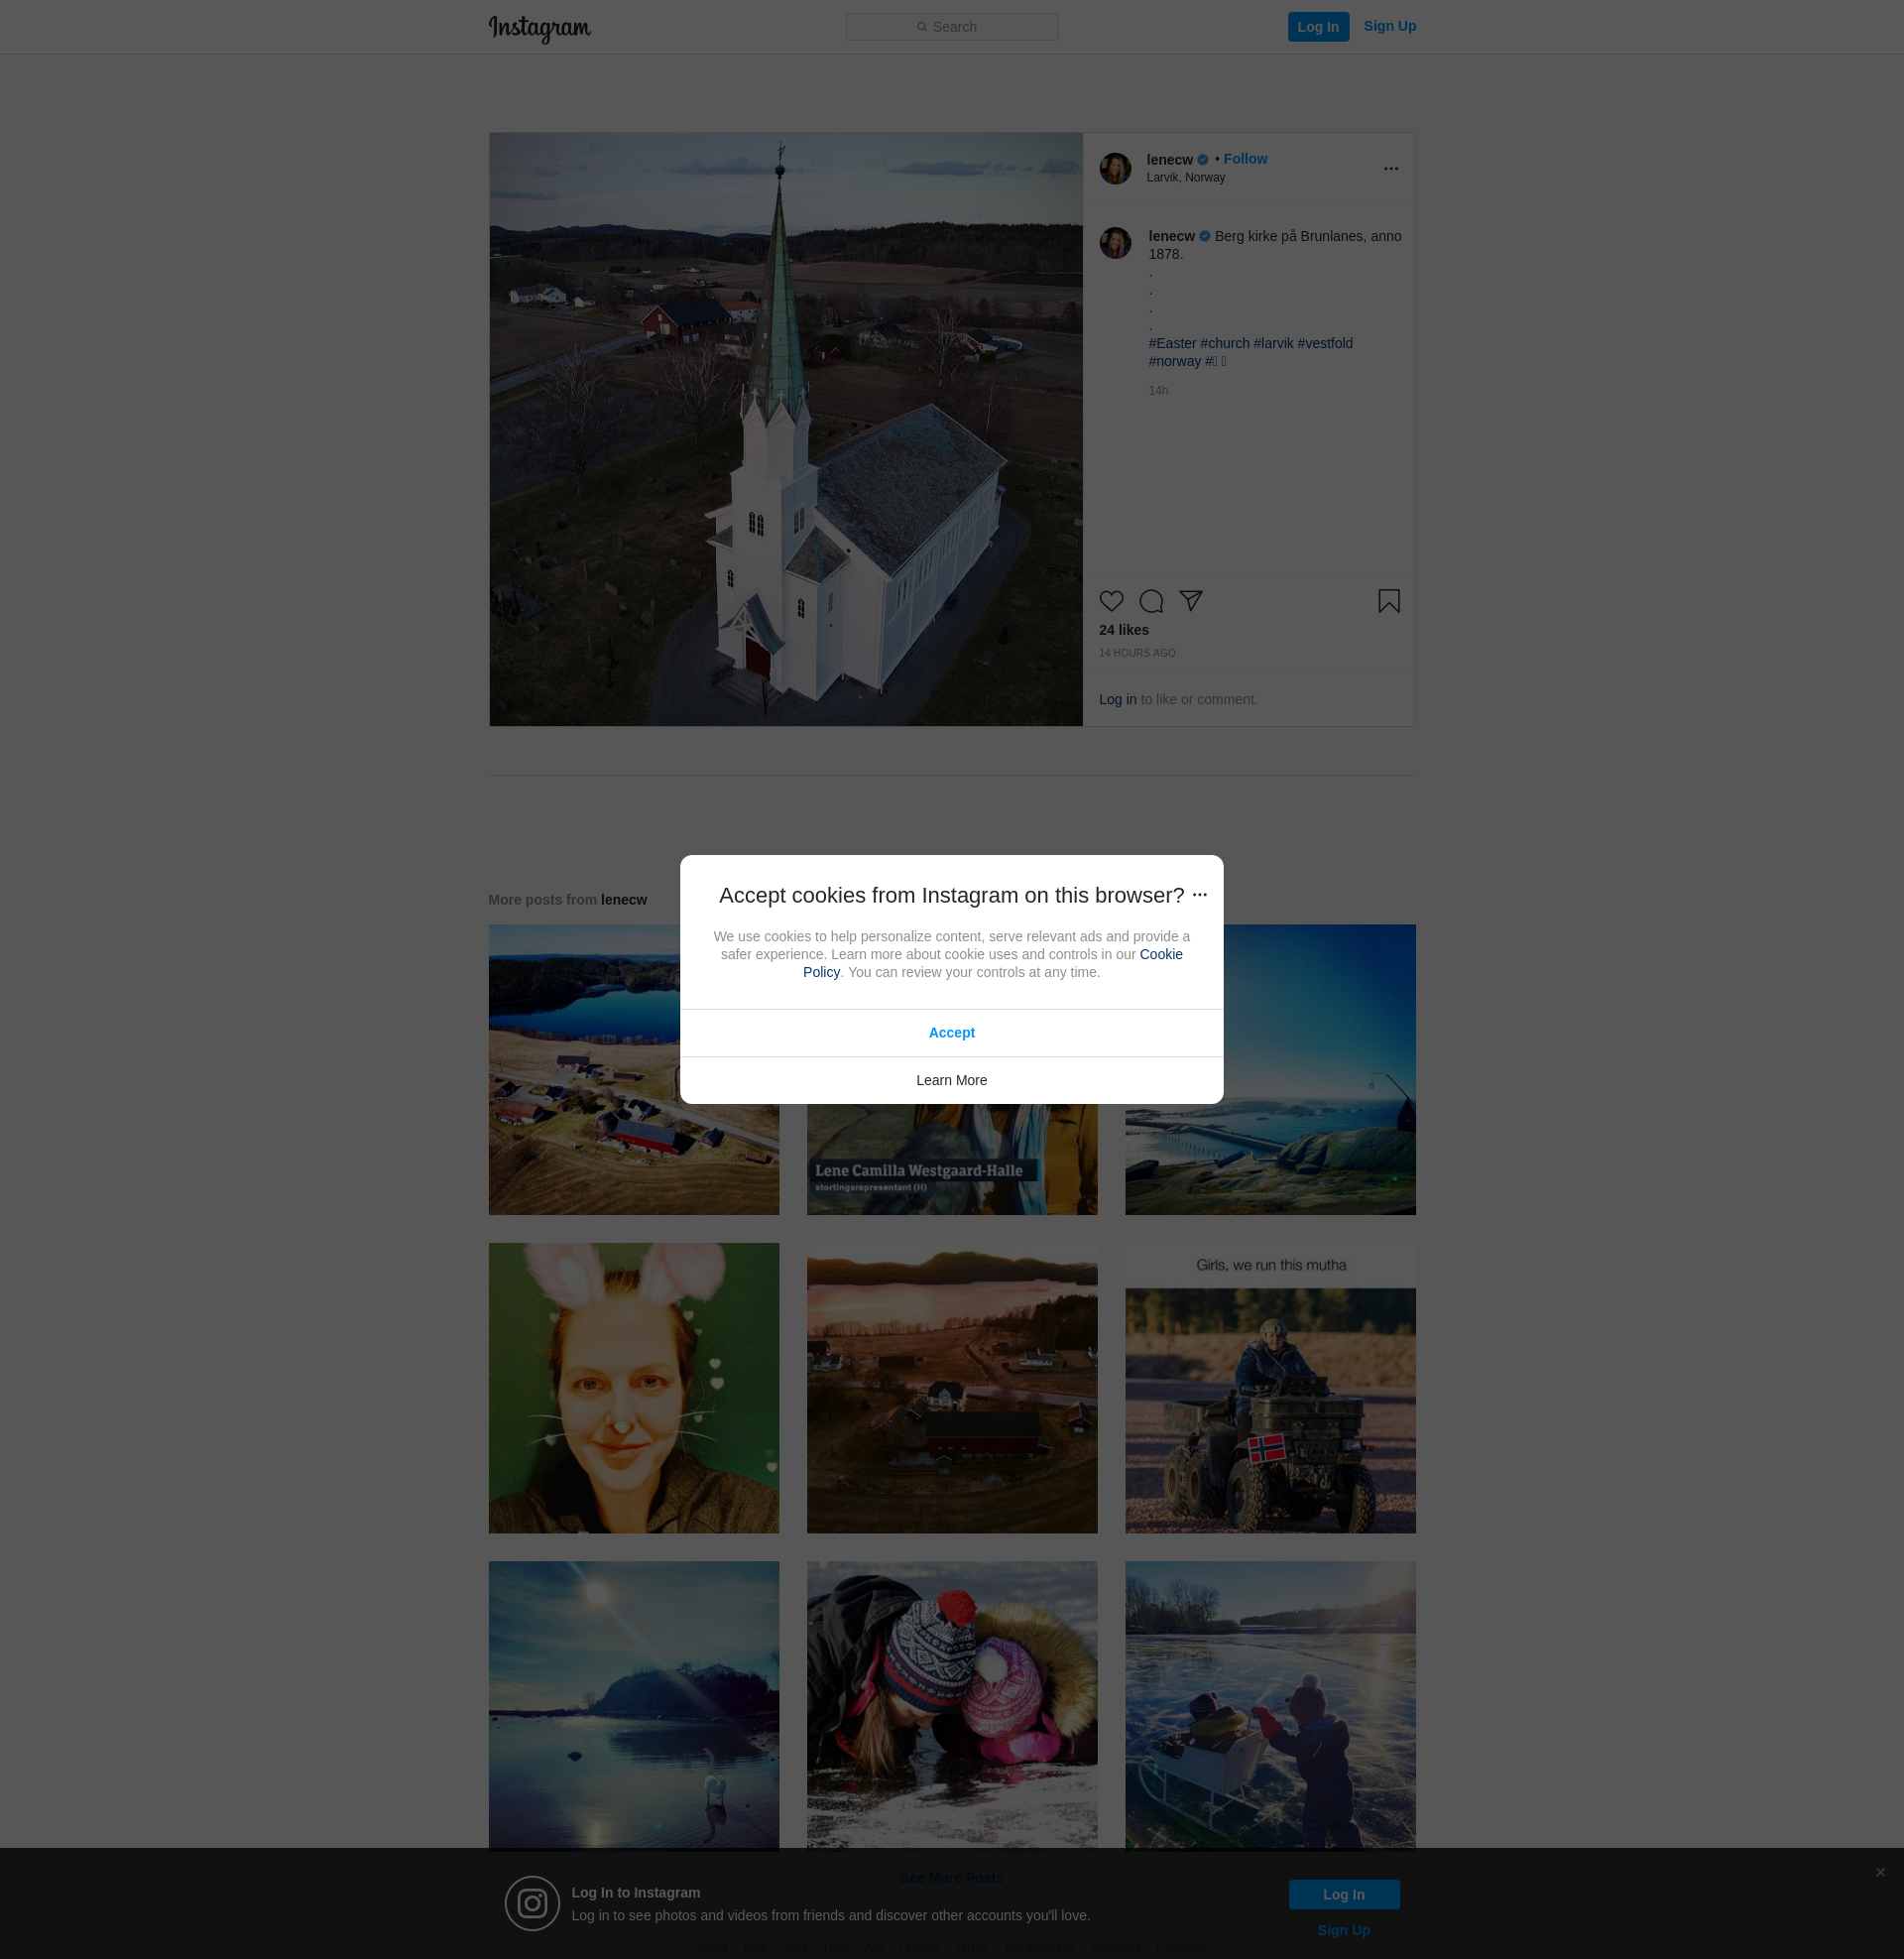Click the heart like icon
1904x1959 pixels.
point(1111,601)
